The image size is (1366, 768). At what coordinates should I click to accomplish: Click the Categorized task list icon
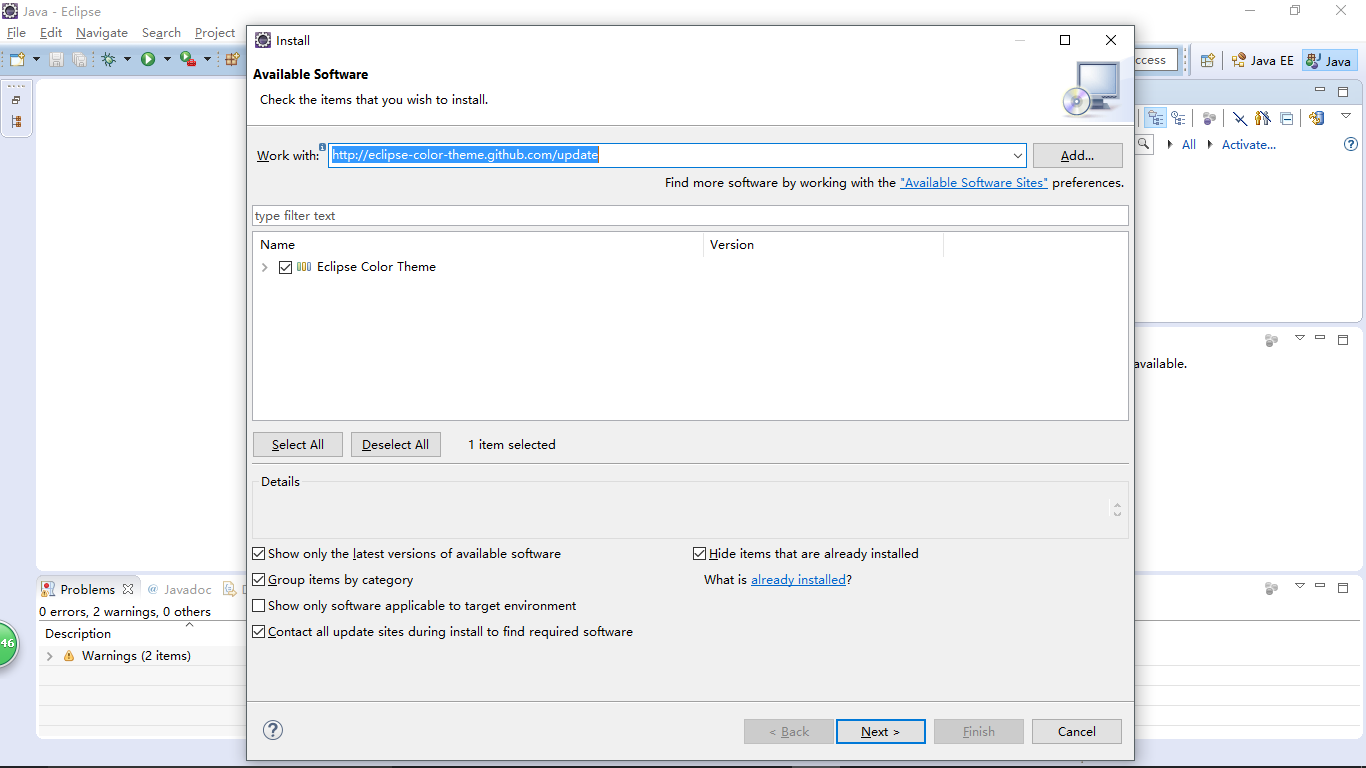[x=1156, y=118]
